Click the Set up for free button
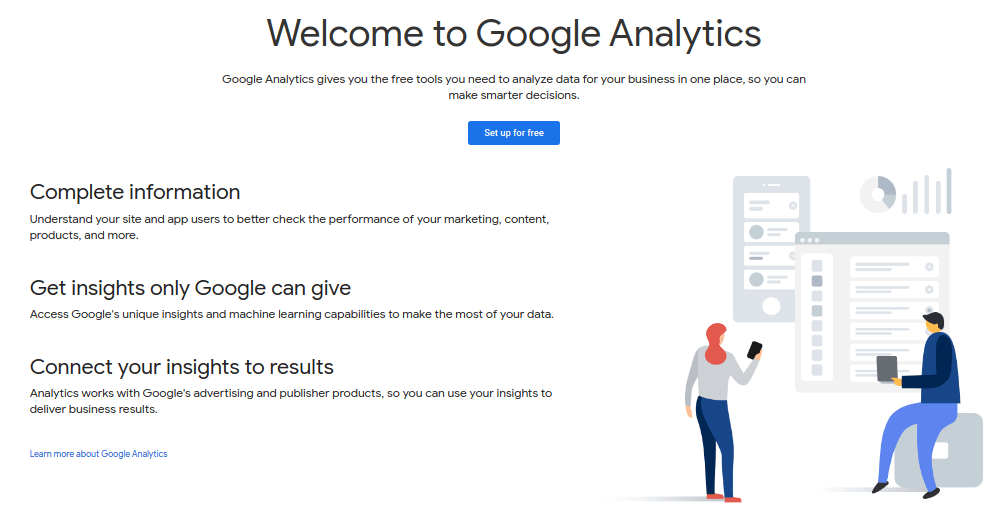Image resolution: width=1005 pixels, height=519 pixels. 513,133
